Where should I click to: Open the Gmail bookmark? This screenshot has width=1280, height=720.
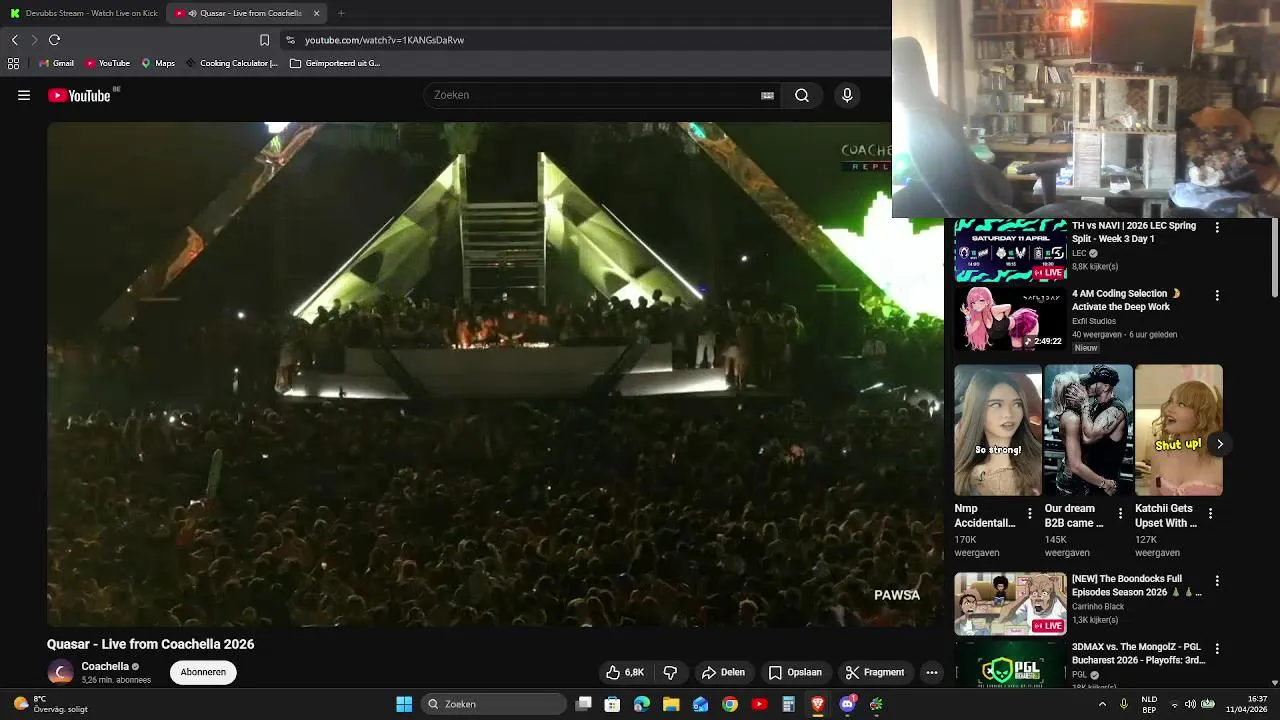click(56, 63)
